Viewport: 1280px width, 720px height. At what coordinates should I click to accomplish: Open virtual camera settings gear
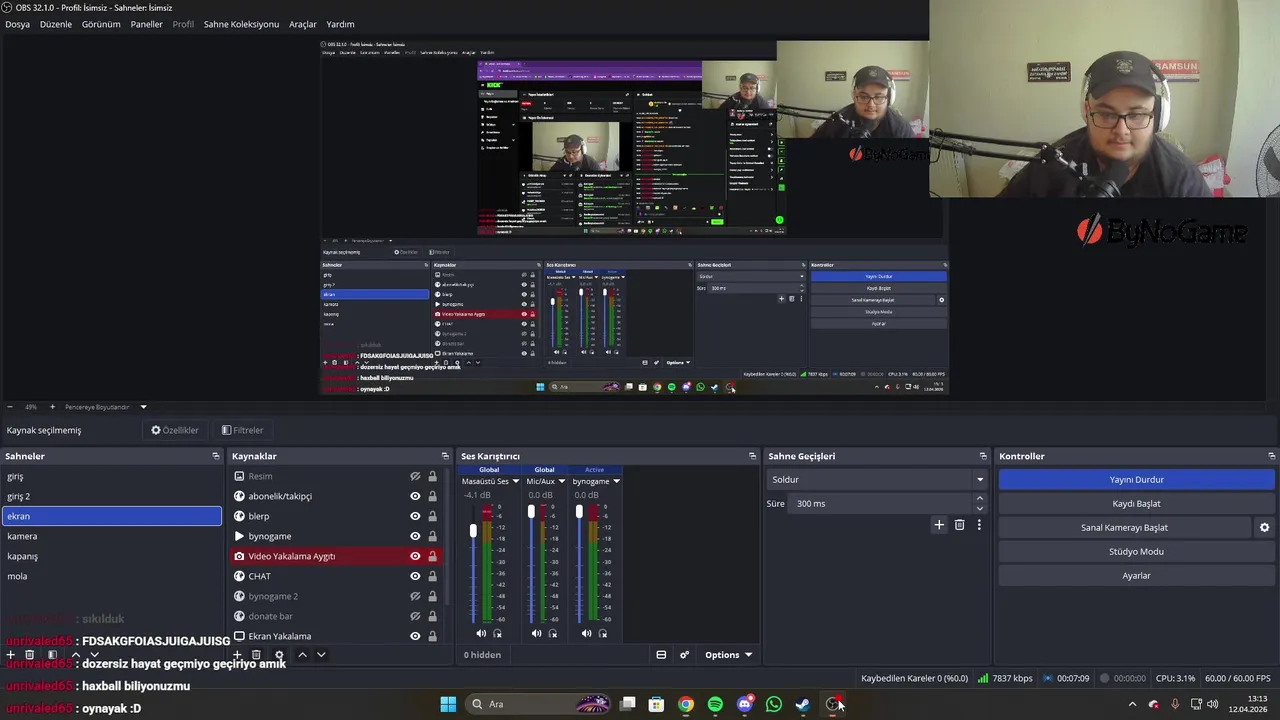click(x=1264, y=527)
